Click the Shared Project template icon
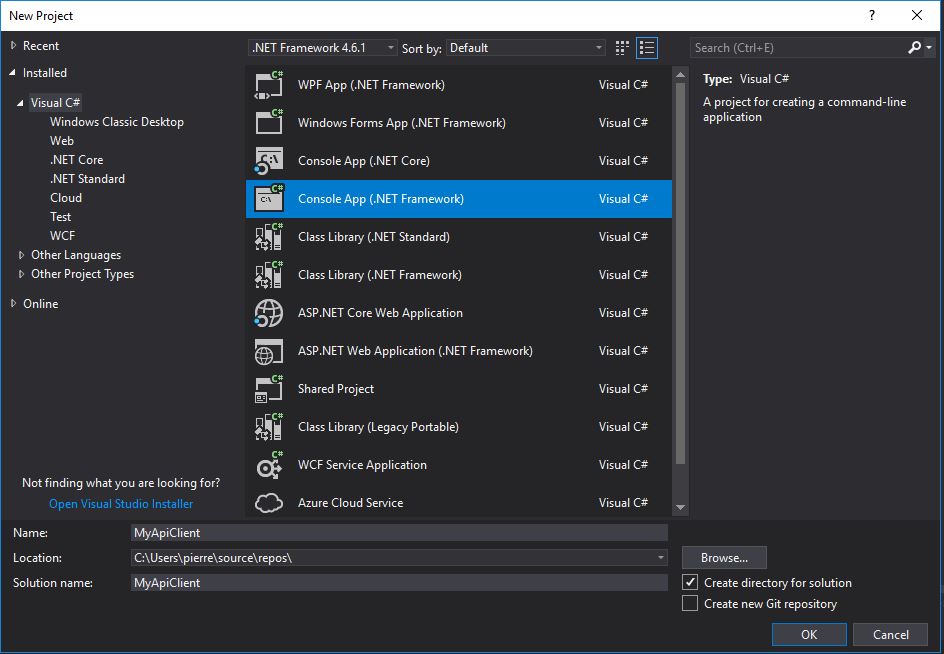 (269, 389)
